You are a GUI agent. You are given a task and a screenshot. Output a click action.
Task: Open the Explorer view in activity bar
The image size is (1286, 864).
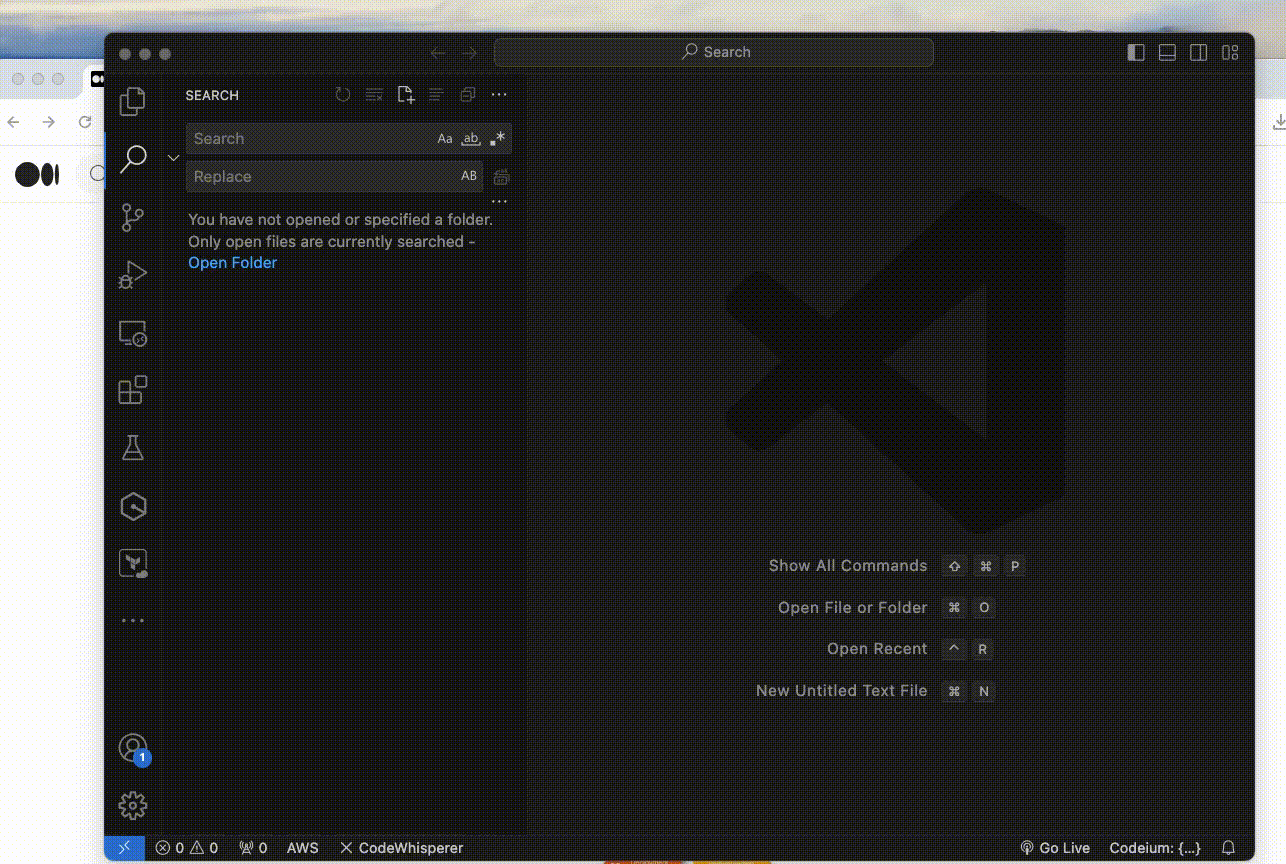tap(133, 101)
